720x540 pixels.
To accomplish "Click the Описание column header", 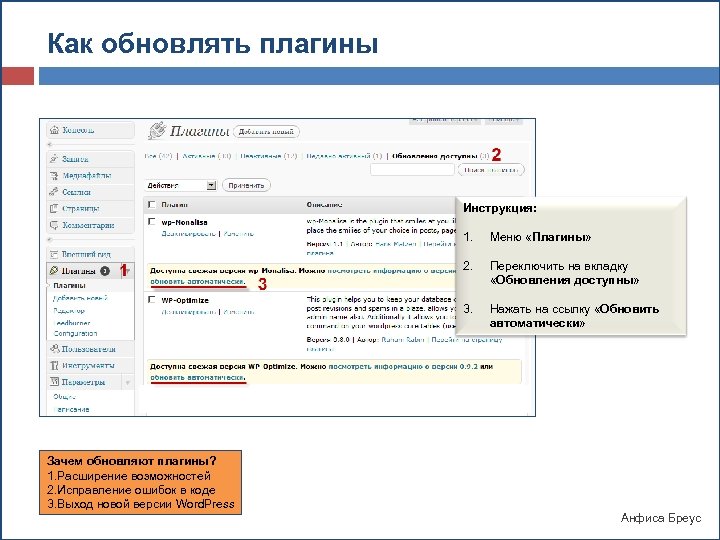I will pyautogui.click(x=324, y=205).
